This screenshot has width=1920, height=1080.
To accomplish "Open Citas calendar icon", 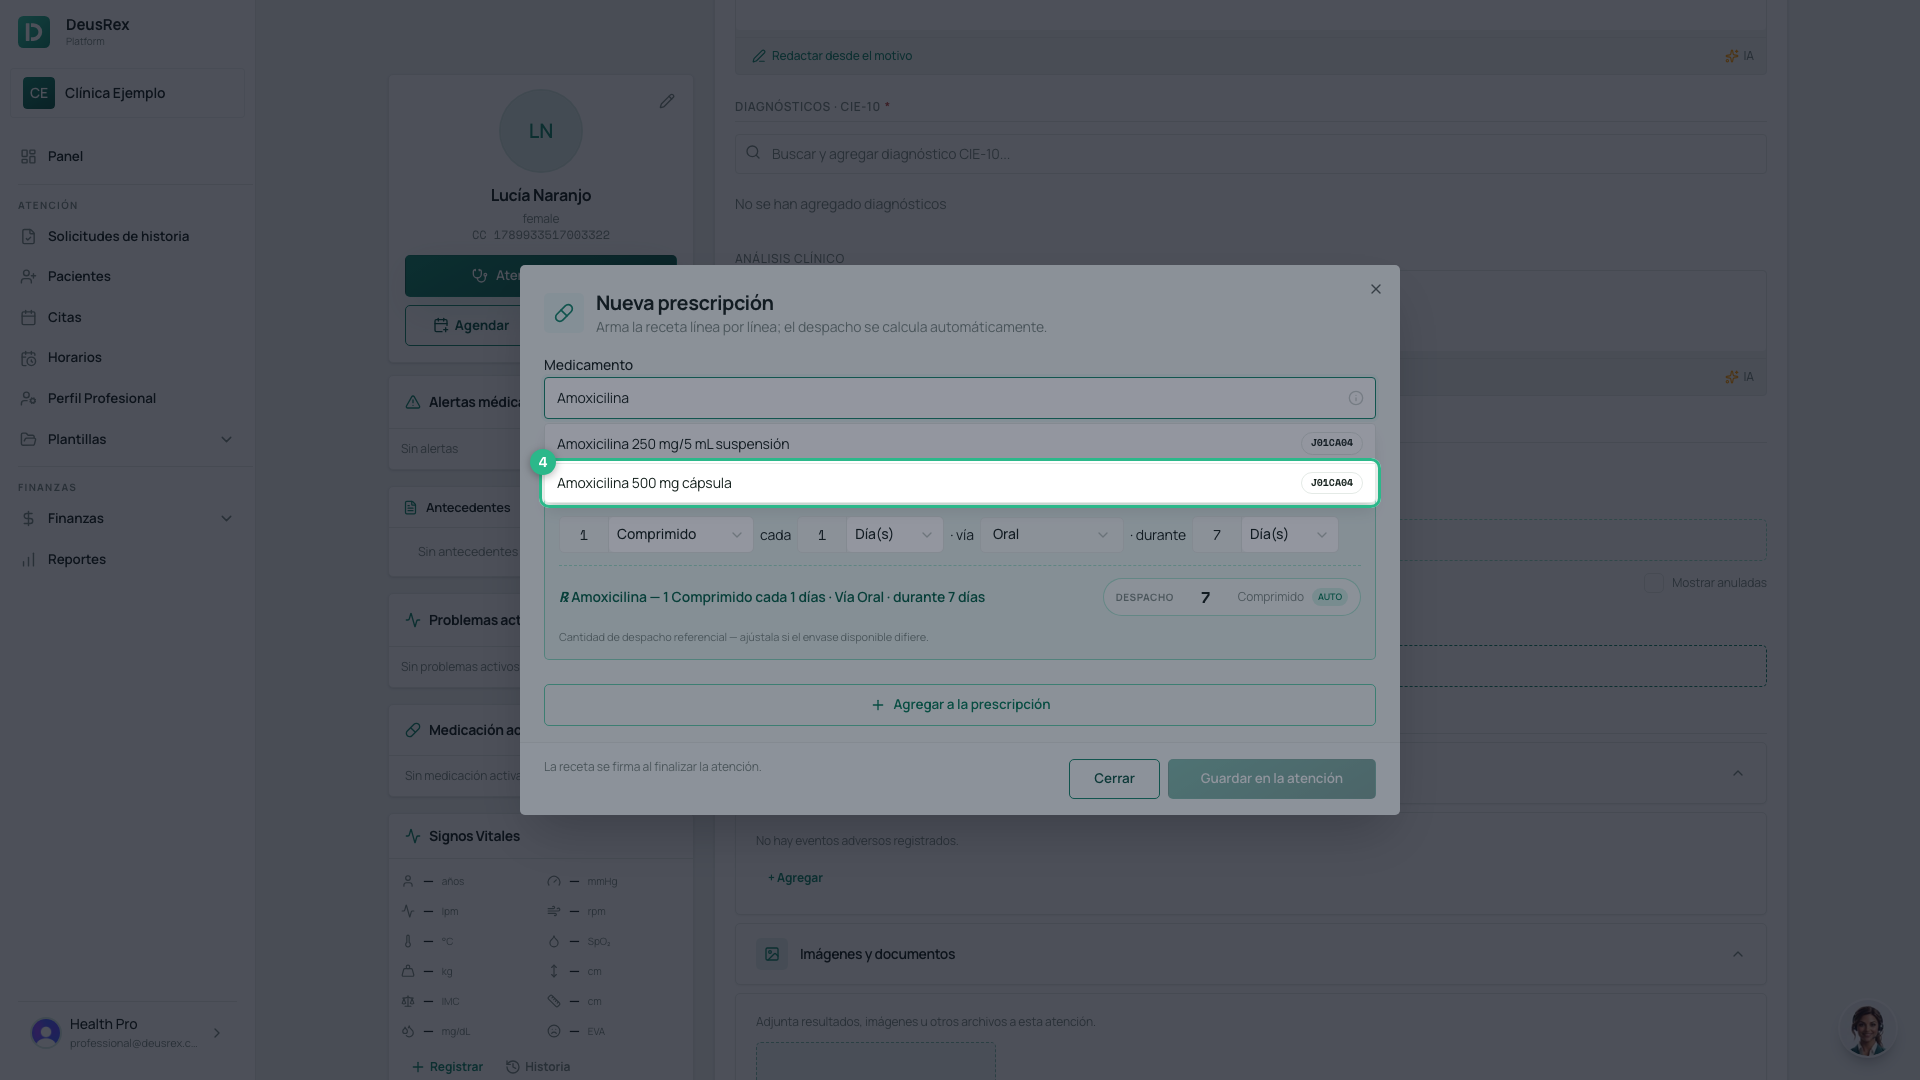I will pyautogui.click(x=28, y=317).
